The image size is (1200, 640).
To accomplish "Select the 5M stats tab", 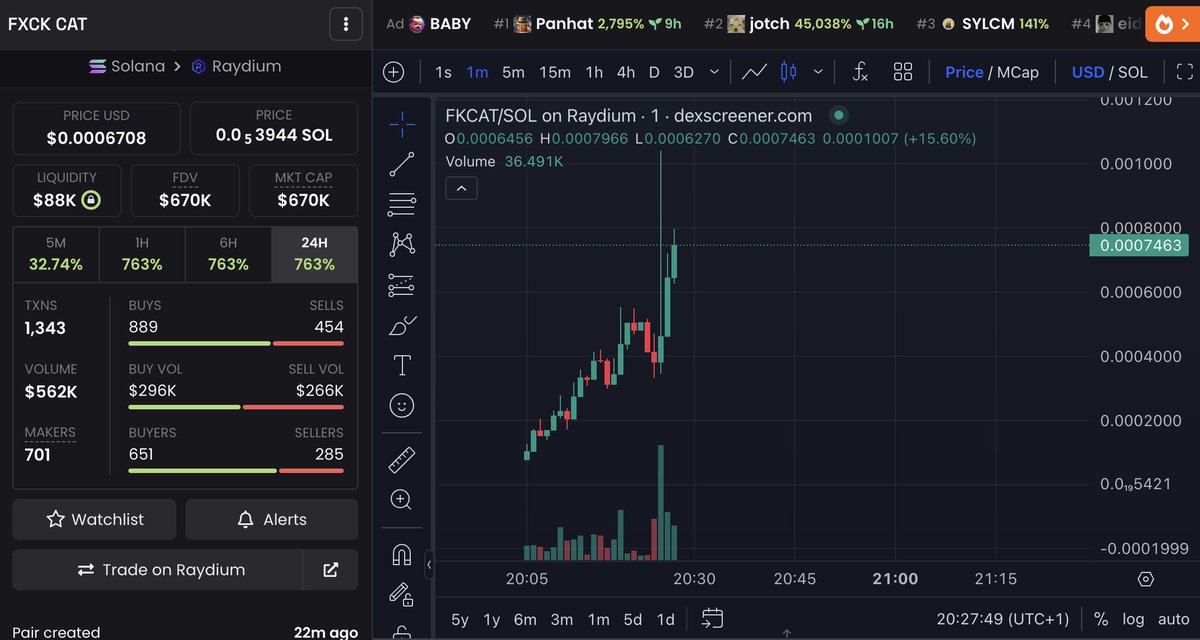I will tap(56, 255).
